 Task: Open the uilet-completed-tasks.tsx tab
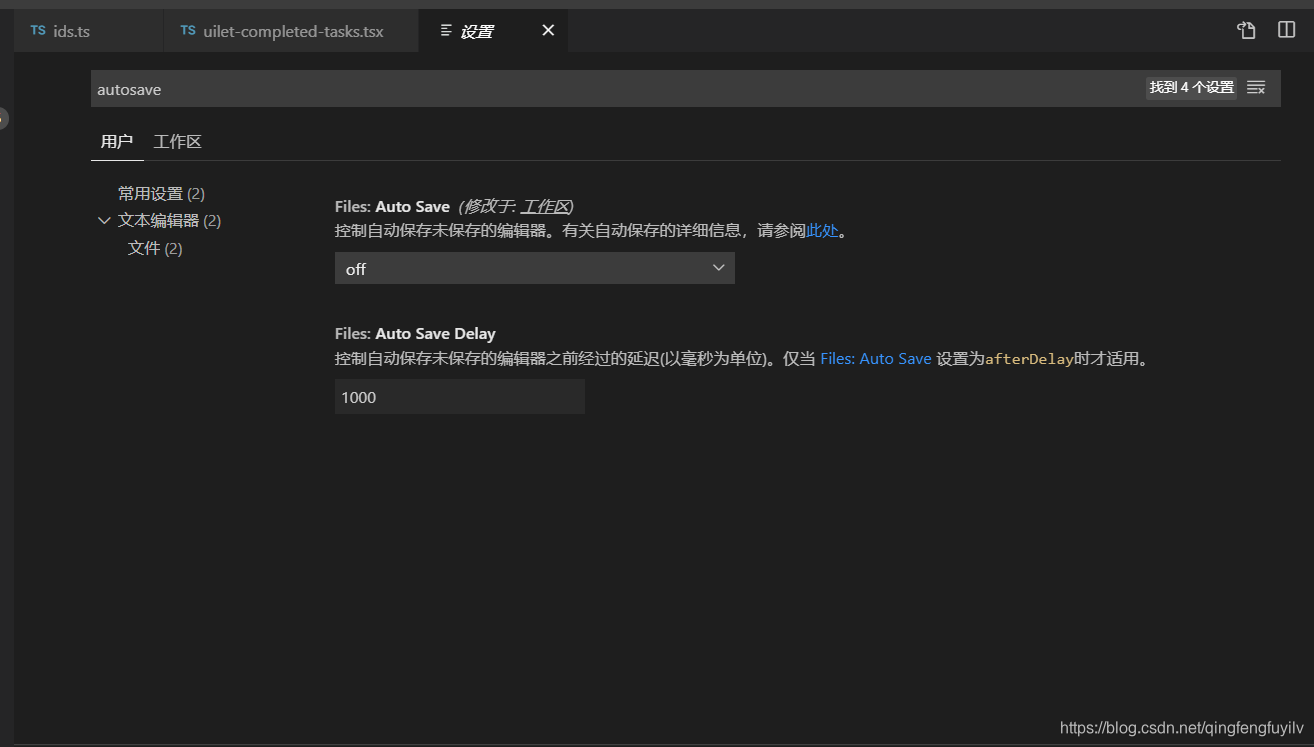291,31
